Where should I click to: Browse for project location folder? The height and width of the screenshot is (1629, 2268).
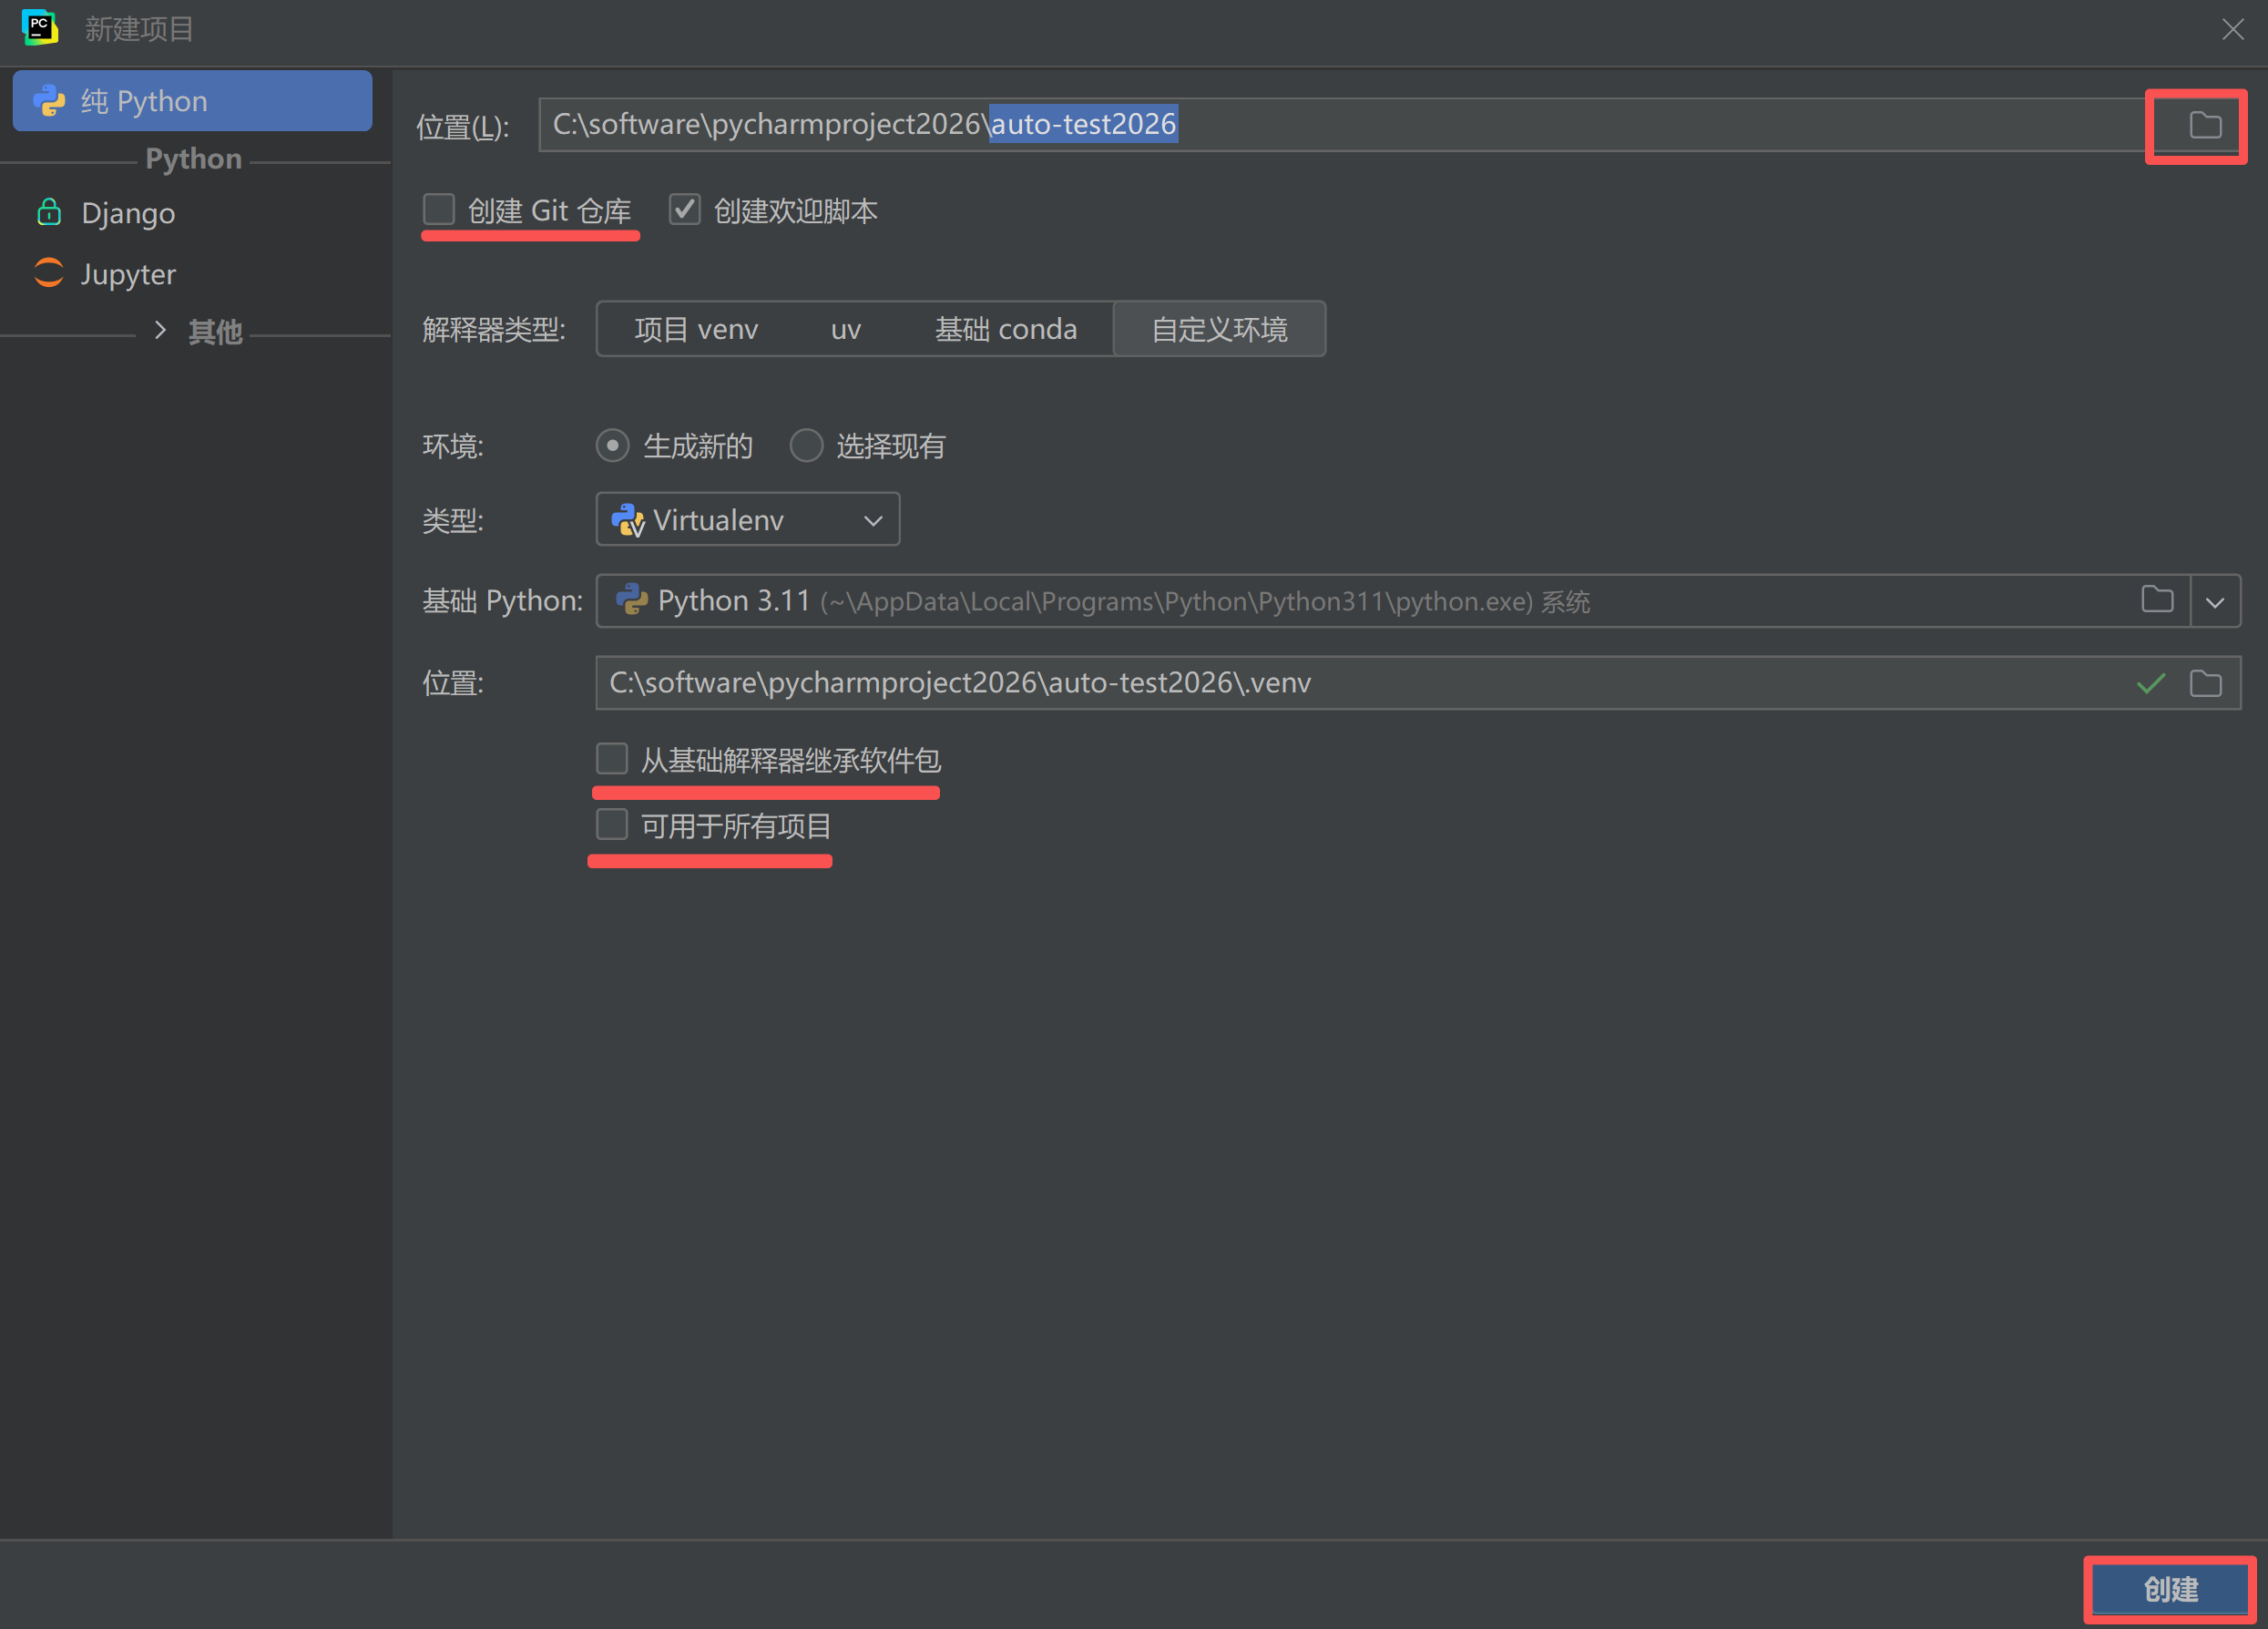point(2205,125)
